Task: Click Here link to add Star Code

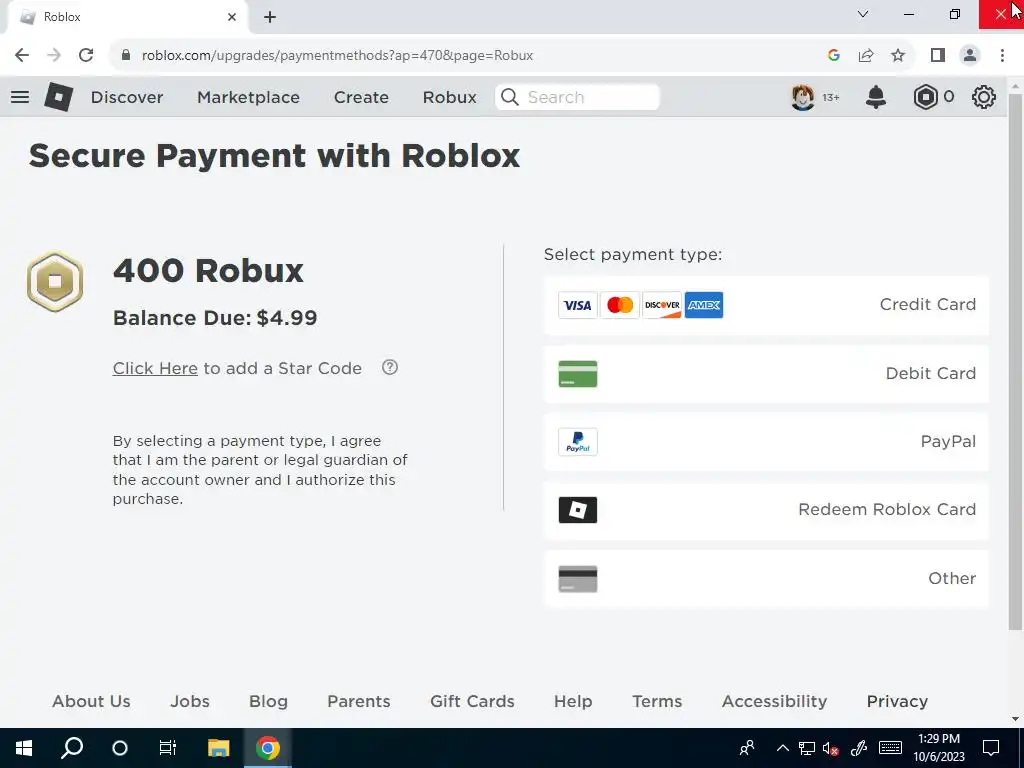Action: pos(155,368)
